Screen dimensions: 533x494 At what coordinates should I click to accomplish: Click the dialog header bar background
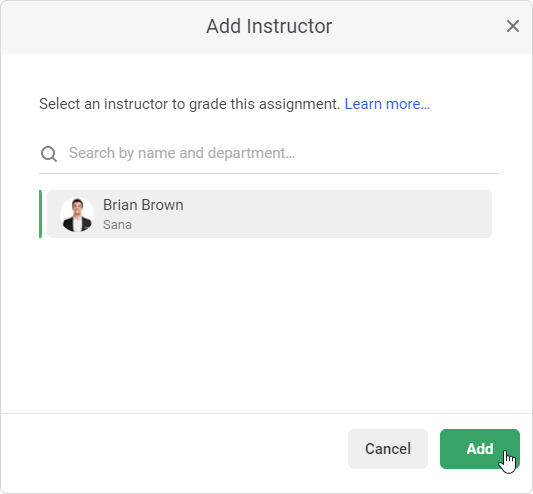pos(102,27)
